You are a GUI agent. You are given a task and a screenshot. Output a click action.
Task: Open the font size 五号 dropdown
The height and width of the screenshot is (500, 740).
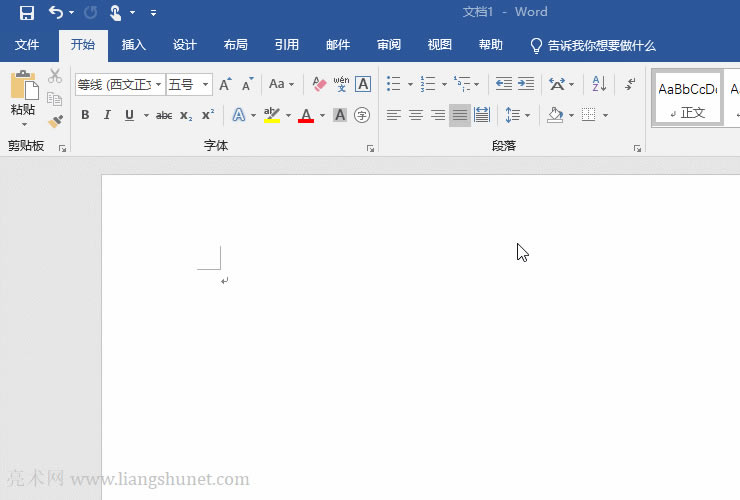[206, 85]
